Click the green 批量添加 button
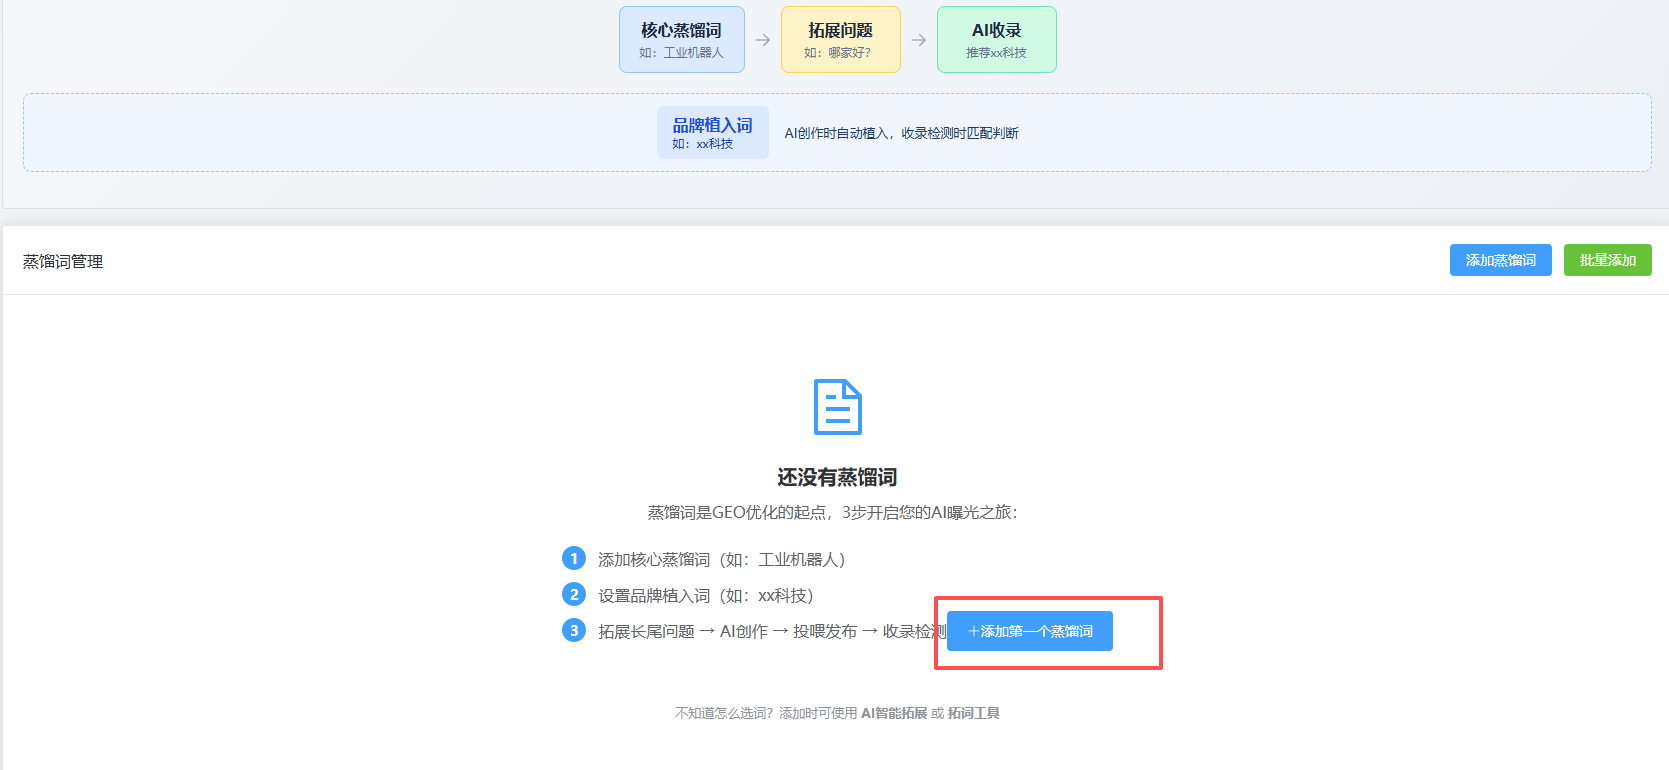Screen dimensions: 1669x770 pos(1607,260)
